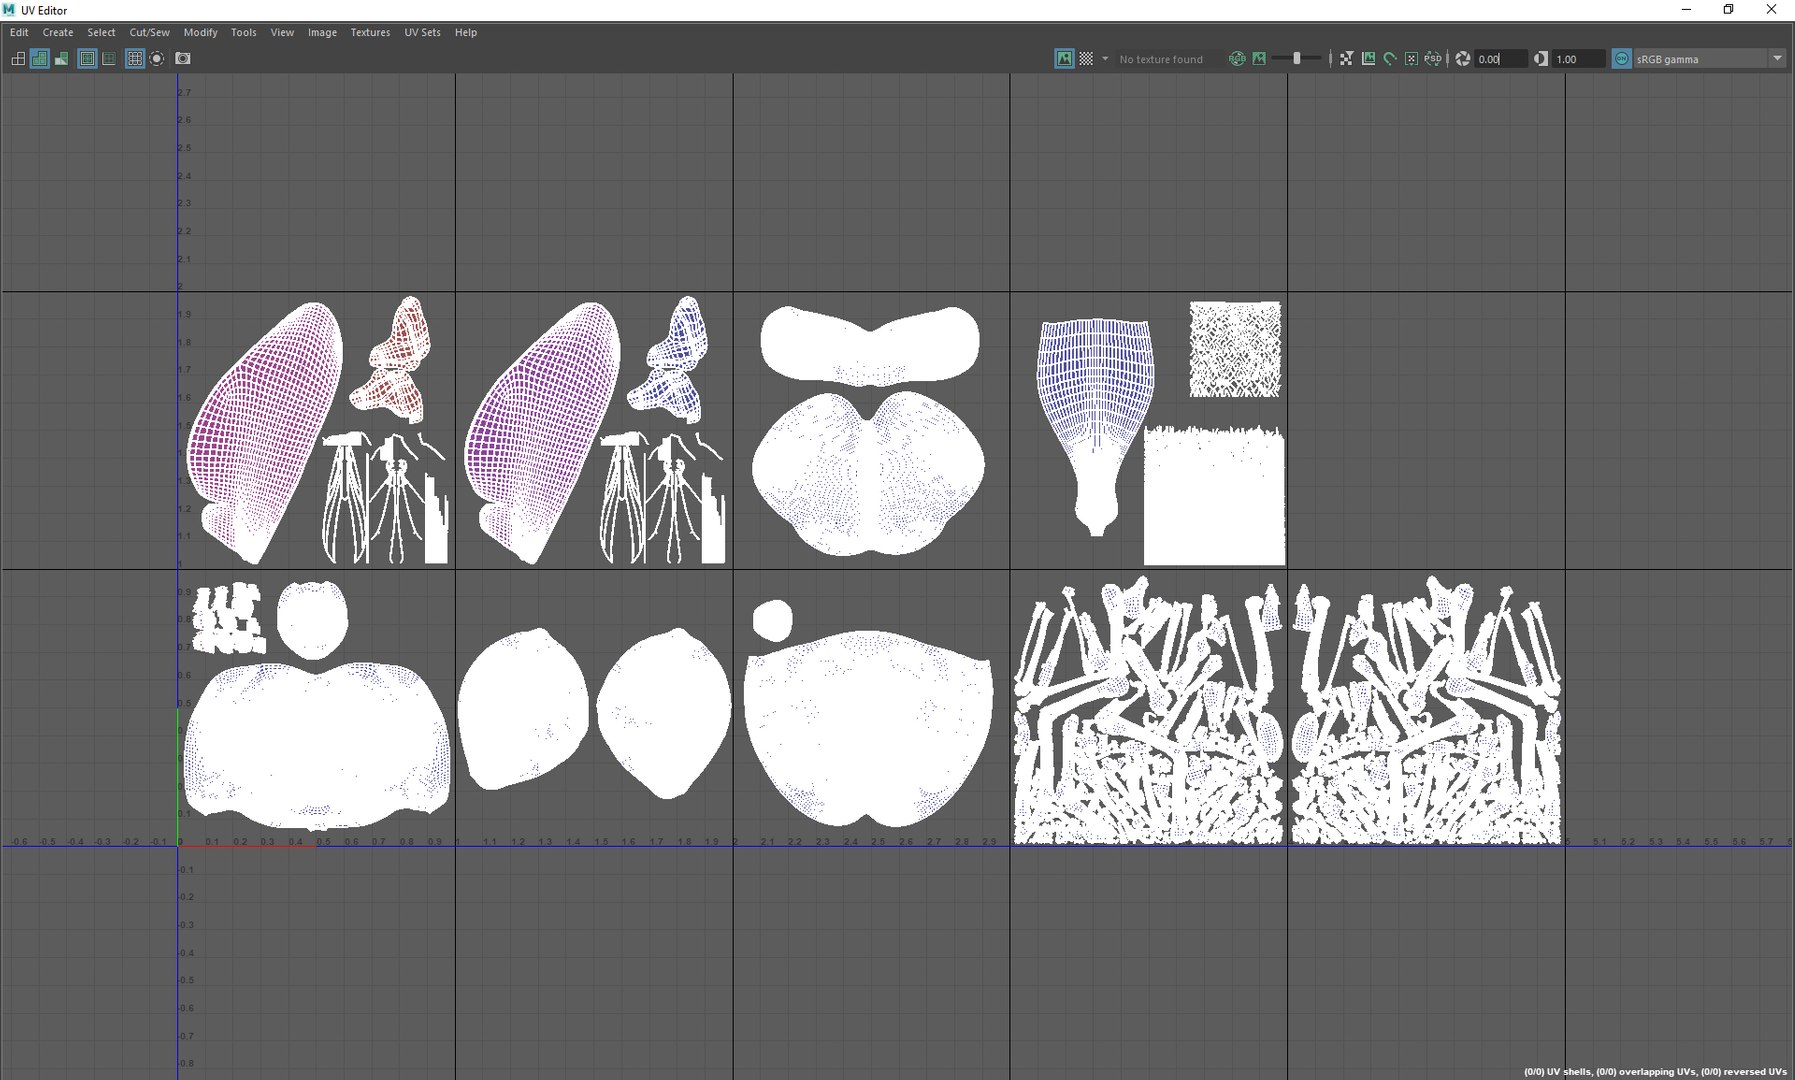The height and width of the screenshot is (1080, 1795).
Task: Toggle wireframe UV display icon
Action: (18, 59)
